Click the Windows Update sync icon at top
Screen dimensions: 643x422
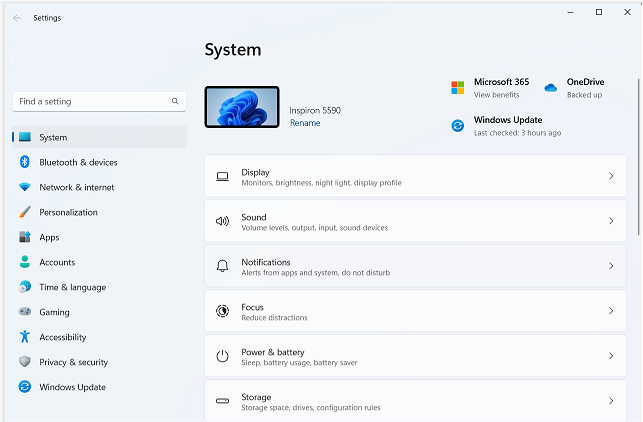click(457, 126)
